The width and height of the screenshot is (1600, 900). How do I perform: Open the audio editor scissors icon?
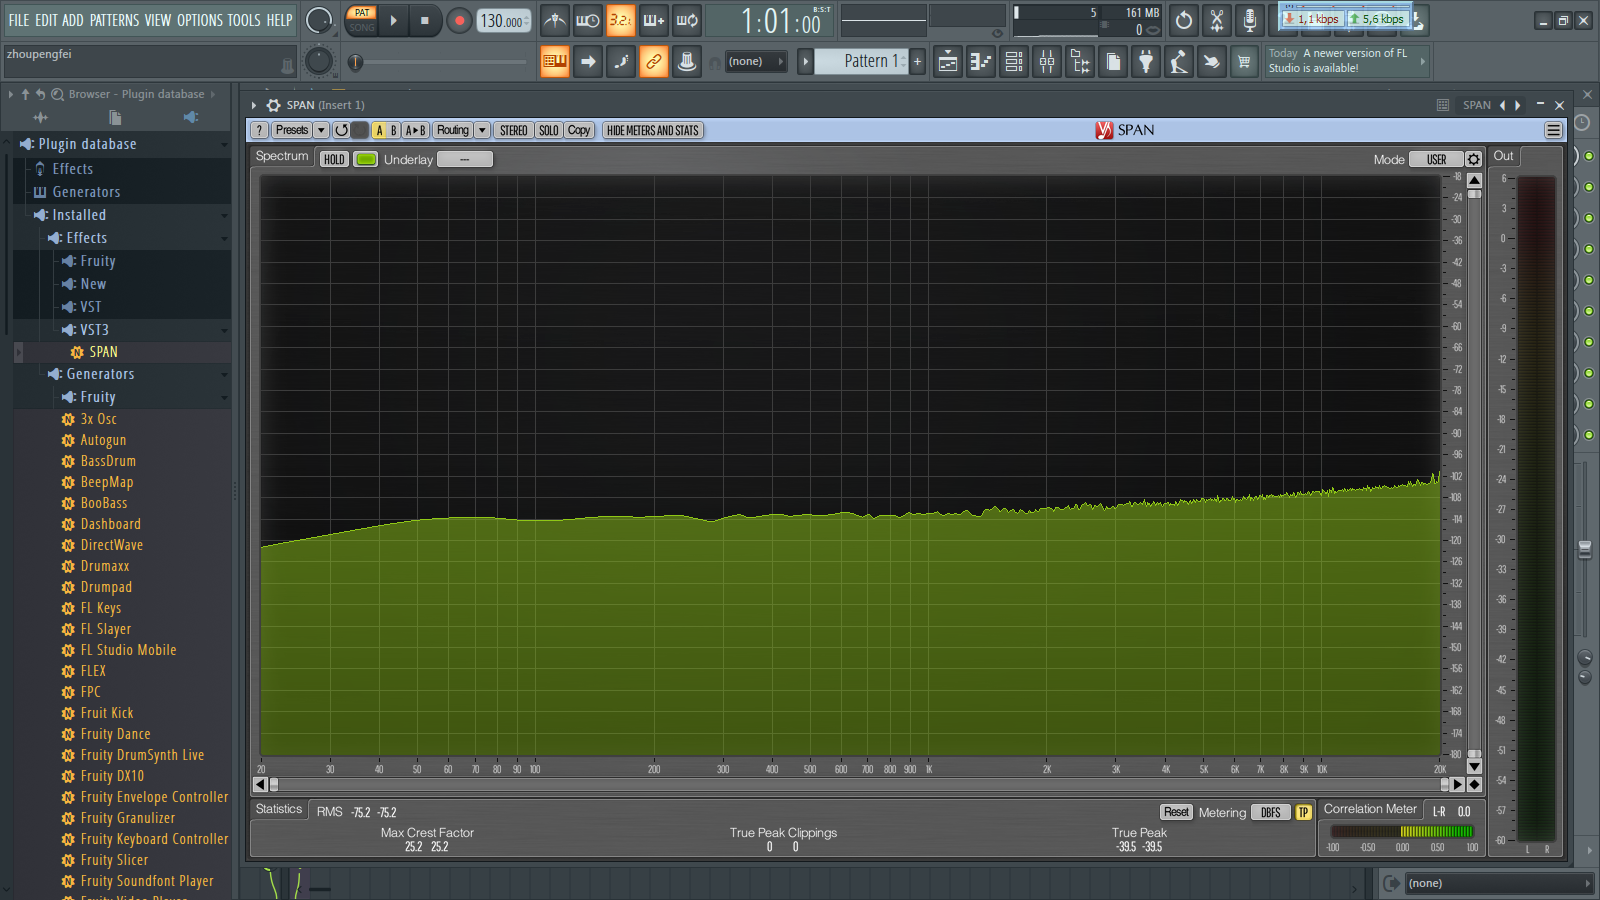point(1217,20)
